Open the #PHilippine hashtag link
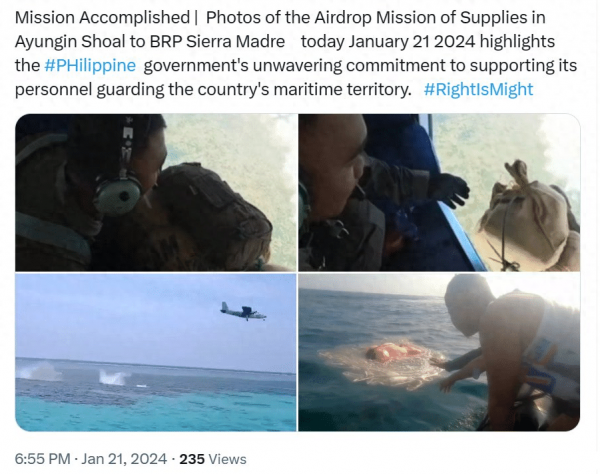 click(90, 65)
